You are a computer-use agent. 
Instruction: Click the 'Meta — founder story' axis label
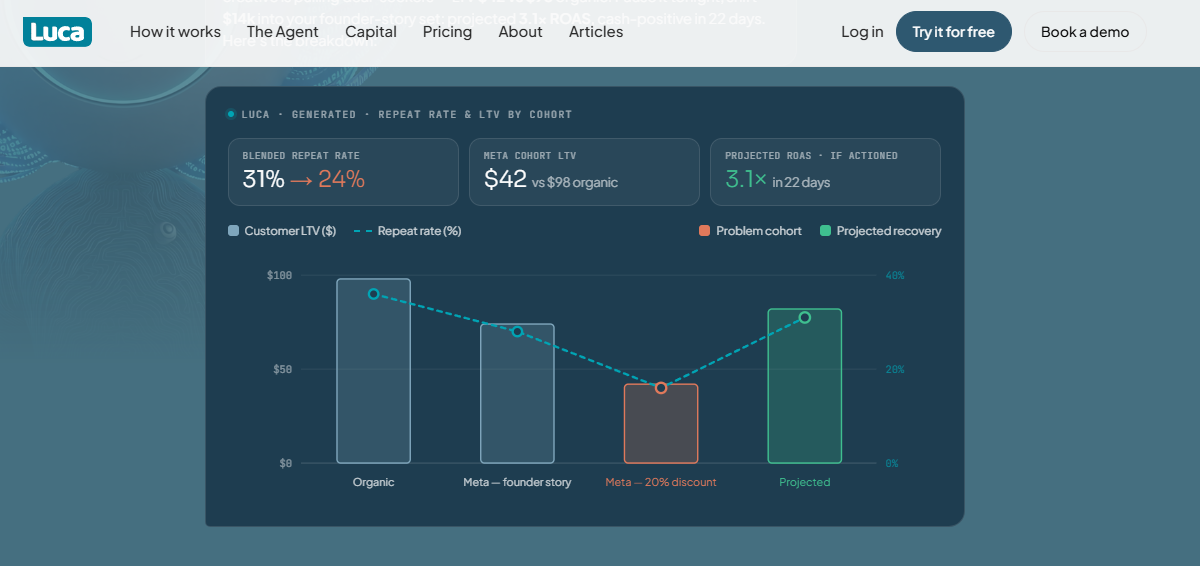click(517, 482)
